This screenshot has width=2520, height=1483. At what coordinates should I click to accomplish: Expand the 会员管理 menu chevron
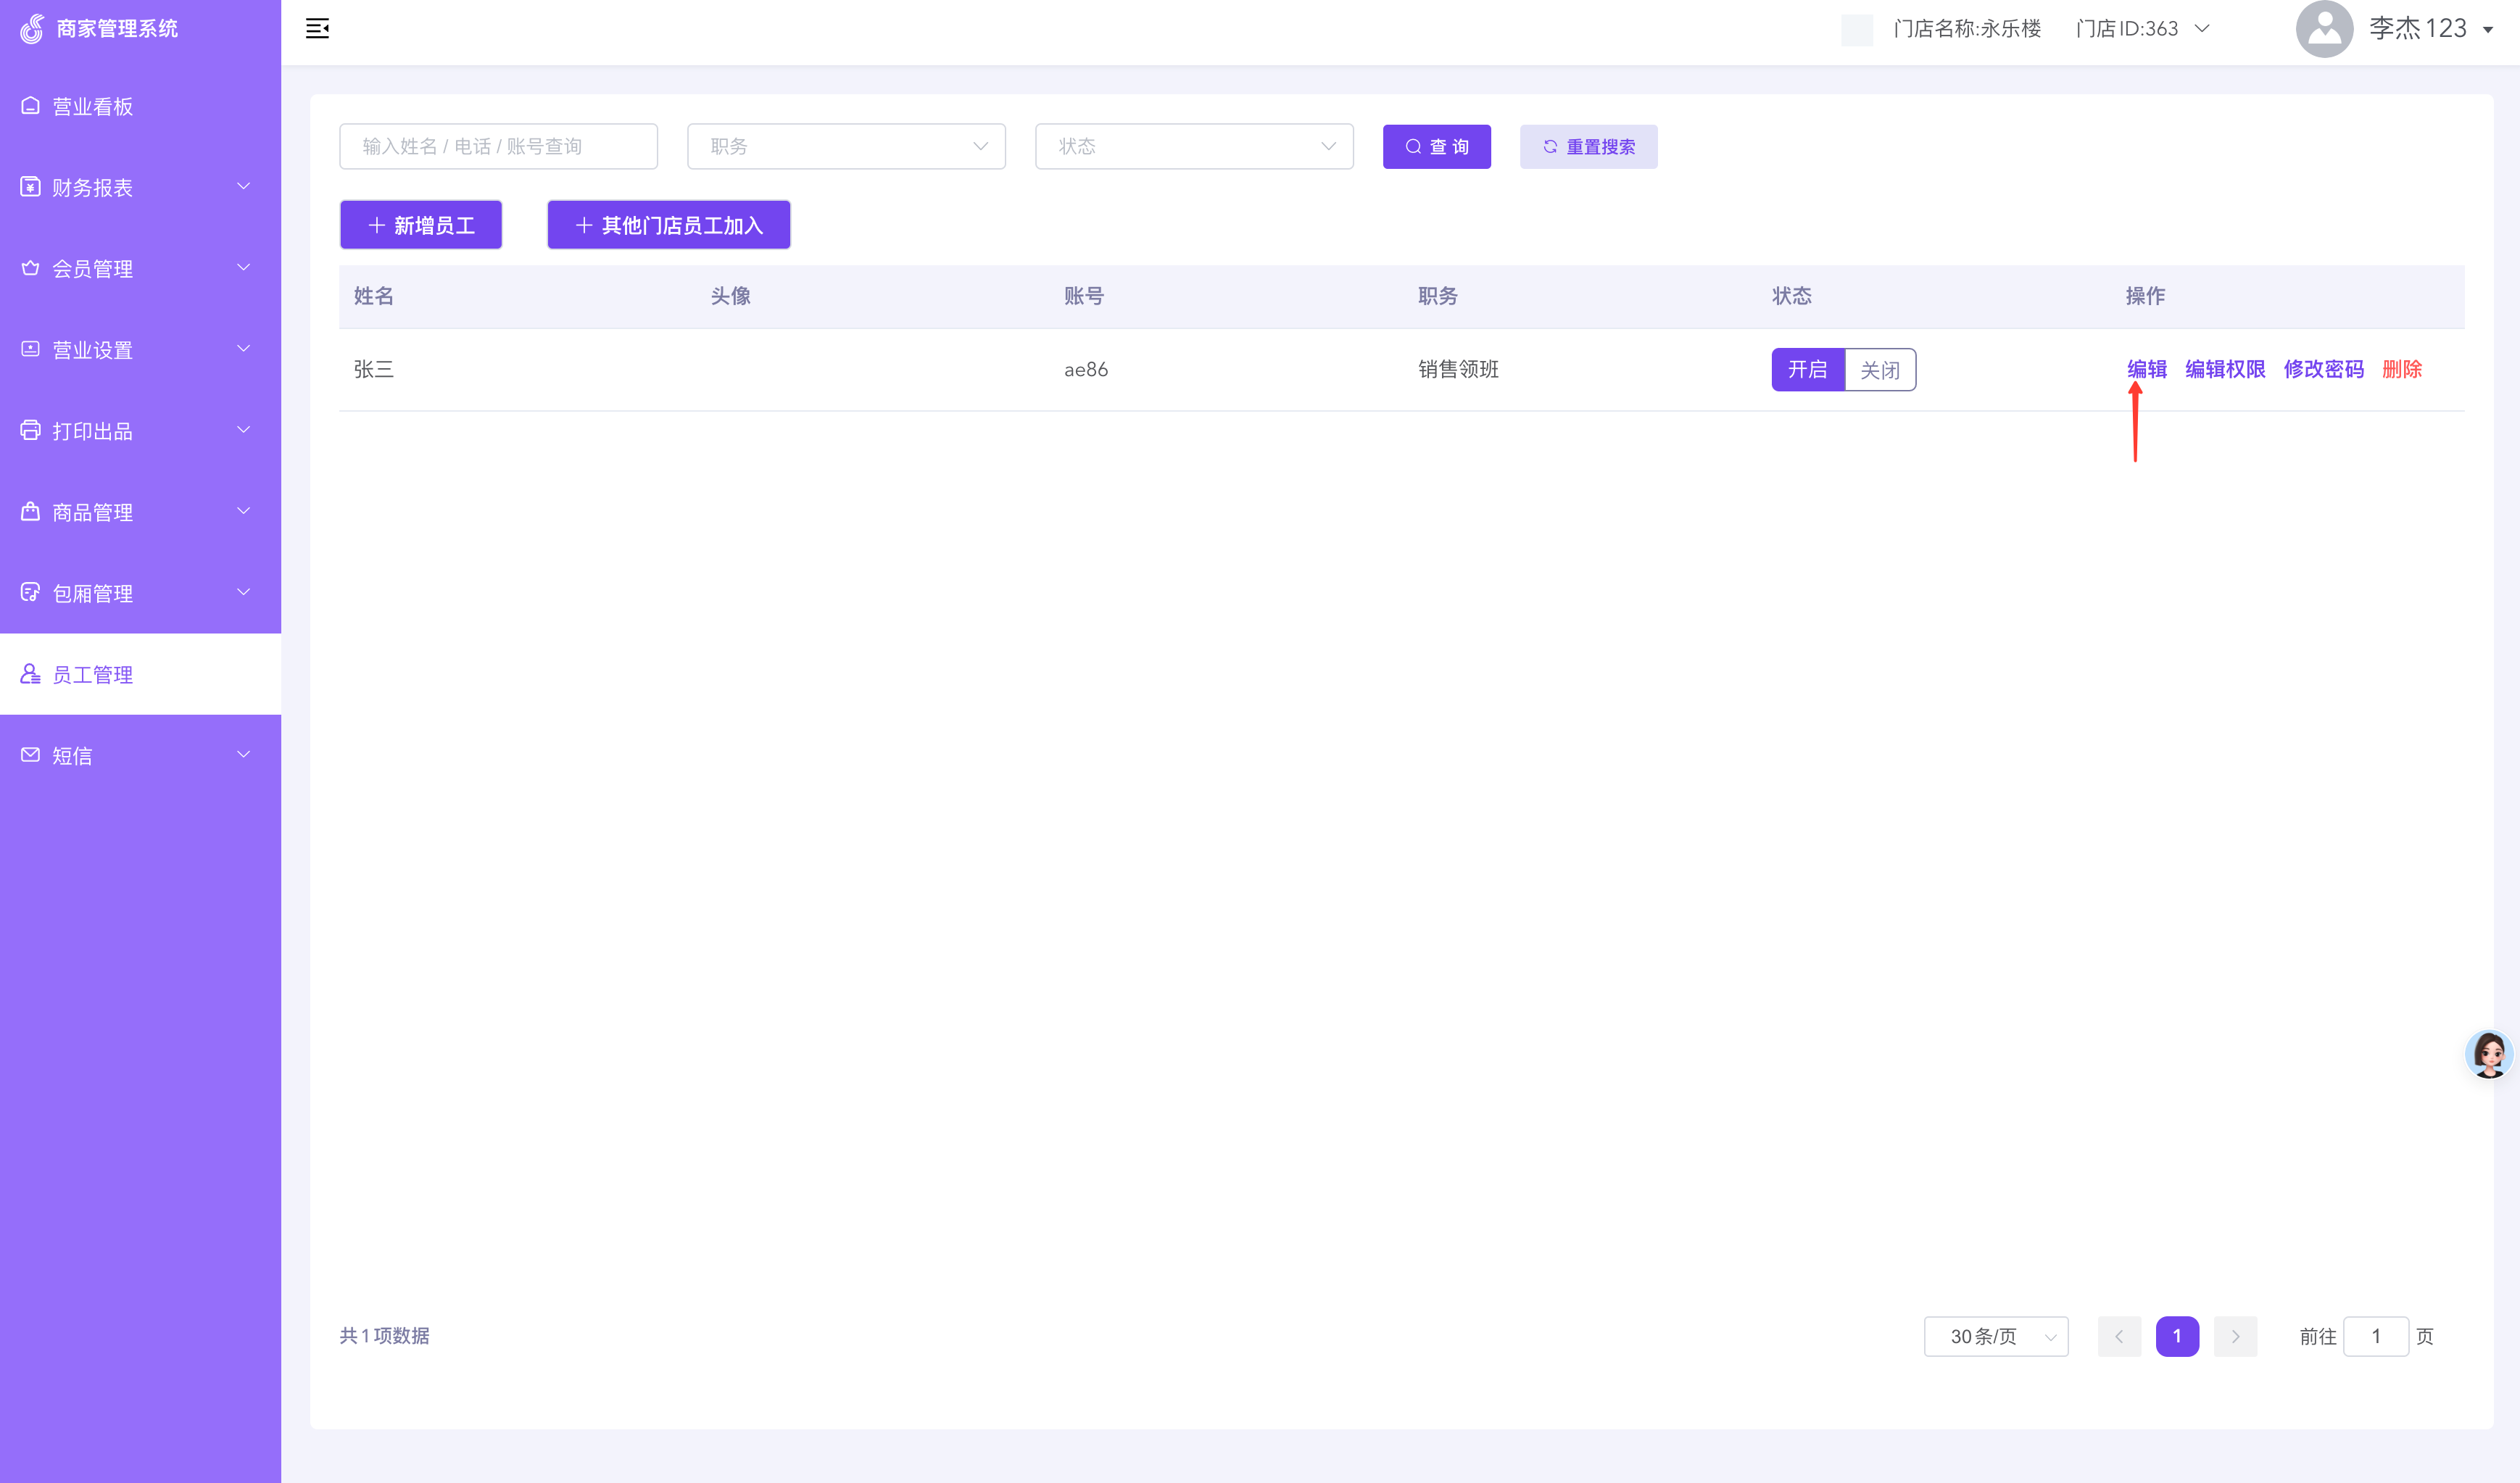243,267
